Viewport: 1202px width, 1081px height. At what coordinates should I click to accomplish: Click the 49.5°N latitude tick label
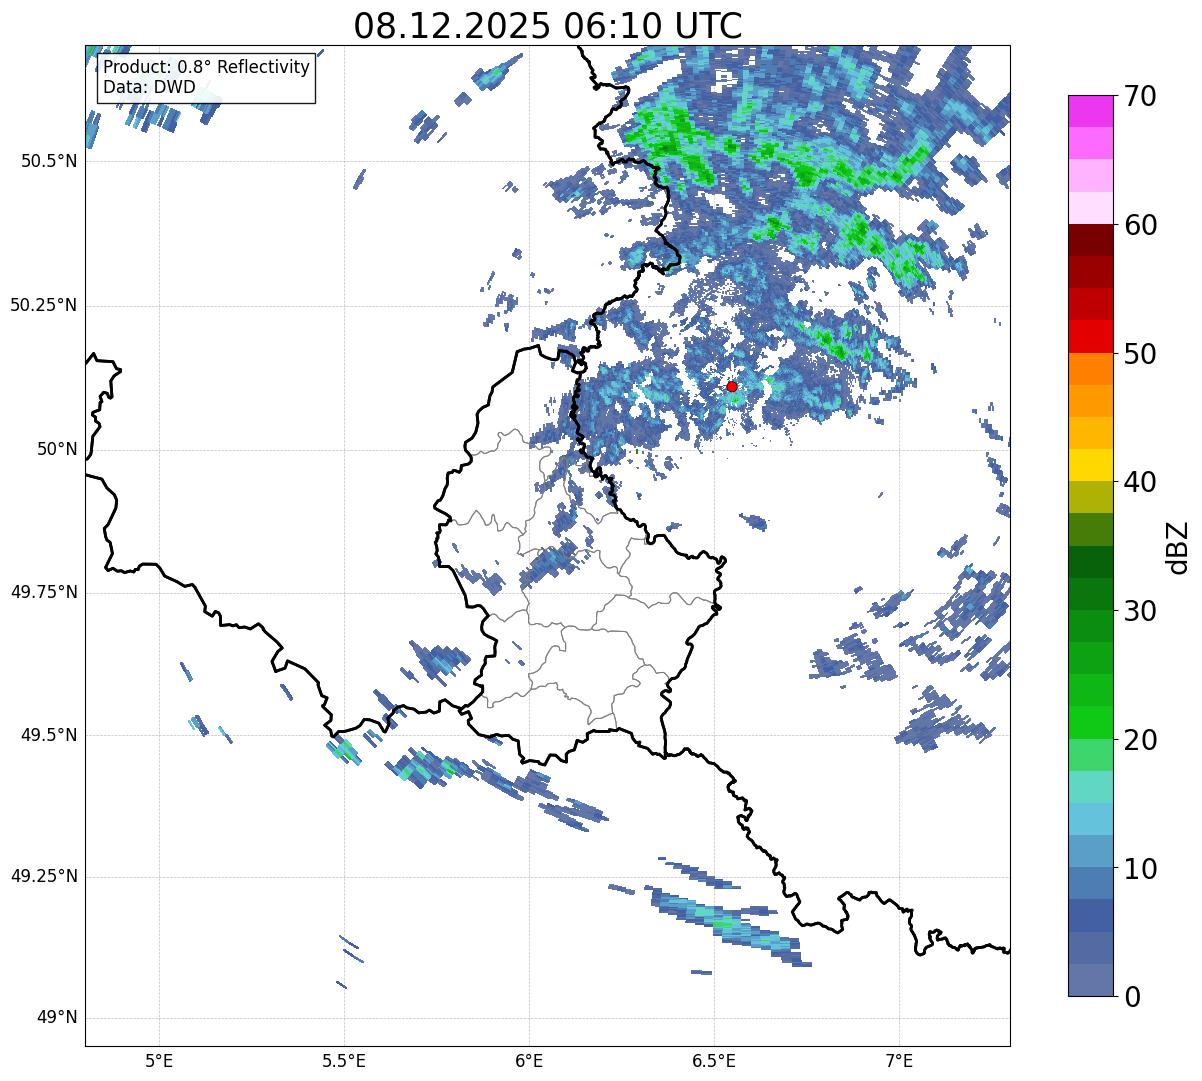pos(48,735)
